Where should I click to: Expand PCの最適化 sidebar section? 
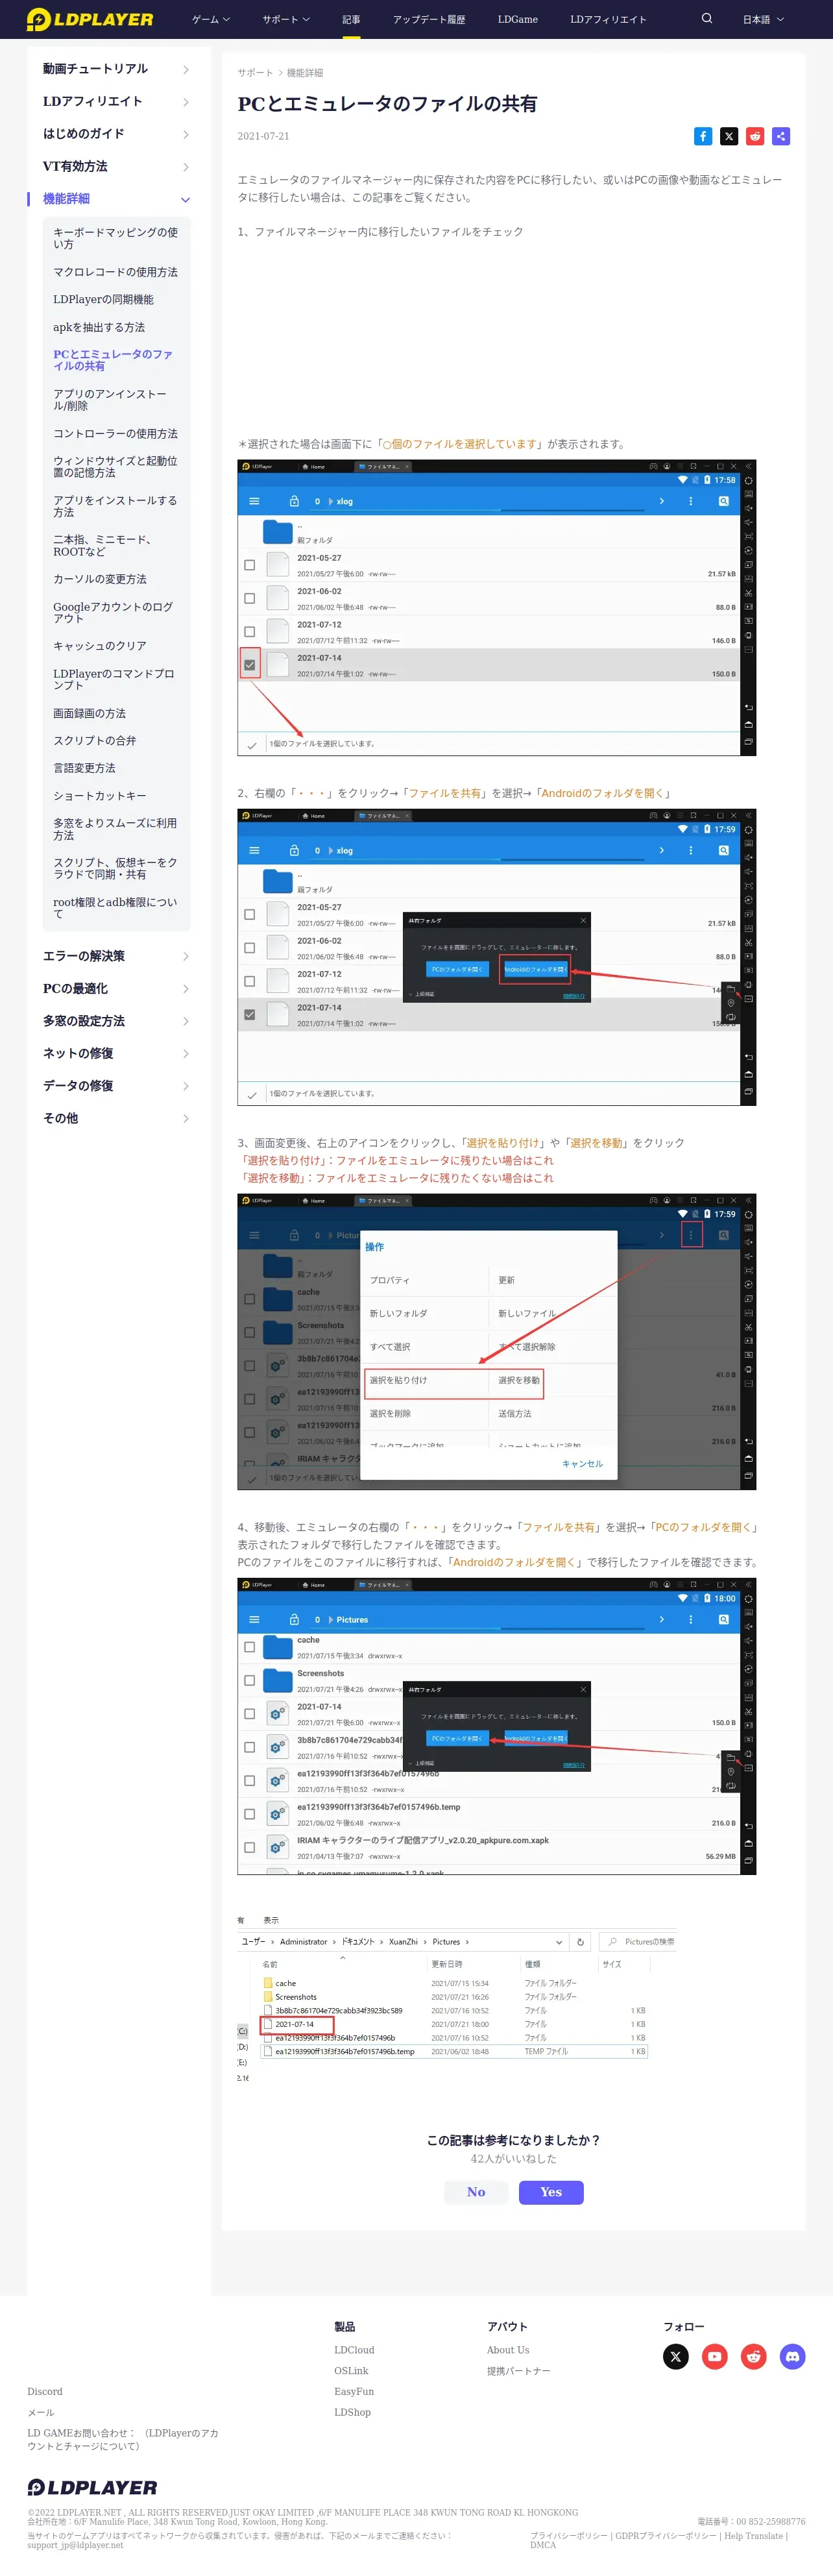115,989
